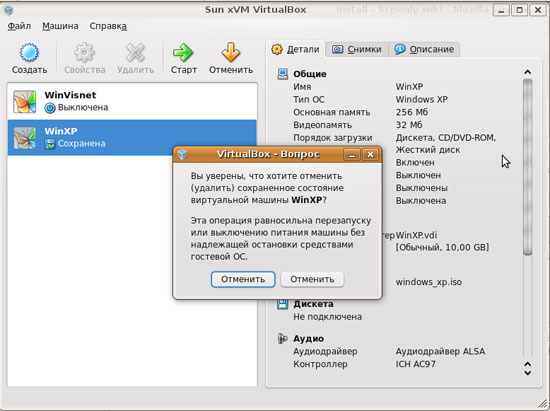550x411 pixels.
Task: Click the ICH AC97 controller value
Action: [x=416, y=364]
